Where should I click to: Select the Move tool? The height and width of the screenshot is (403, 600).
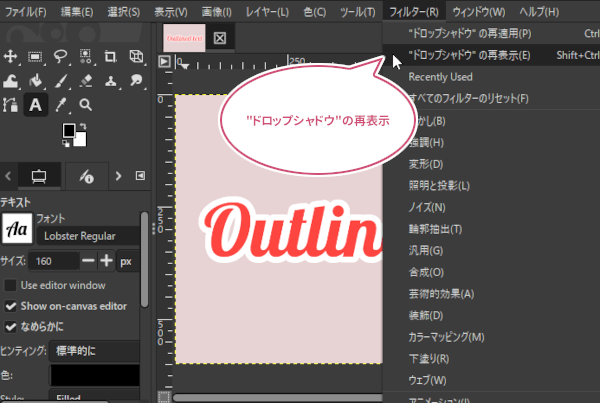point(10,57)
